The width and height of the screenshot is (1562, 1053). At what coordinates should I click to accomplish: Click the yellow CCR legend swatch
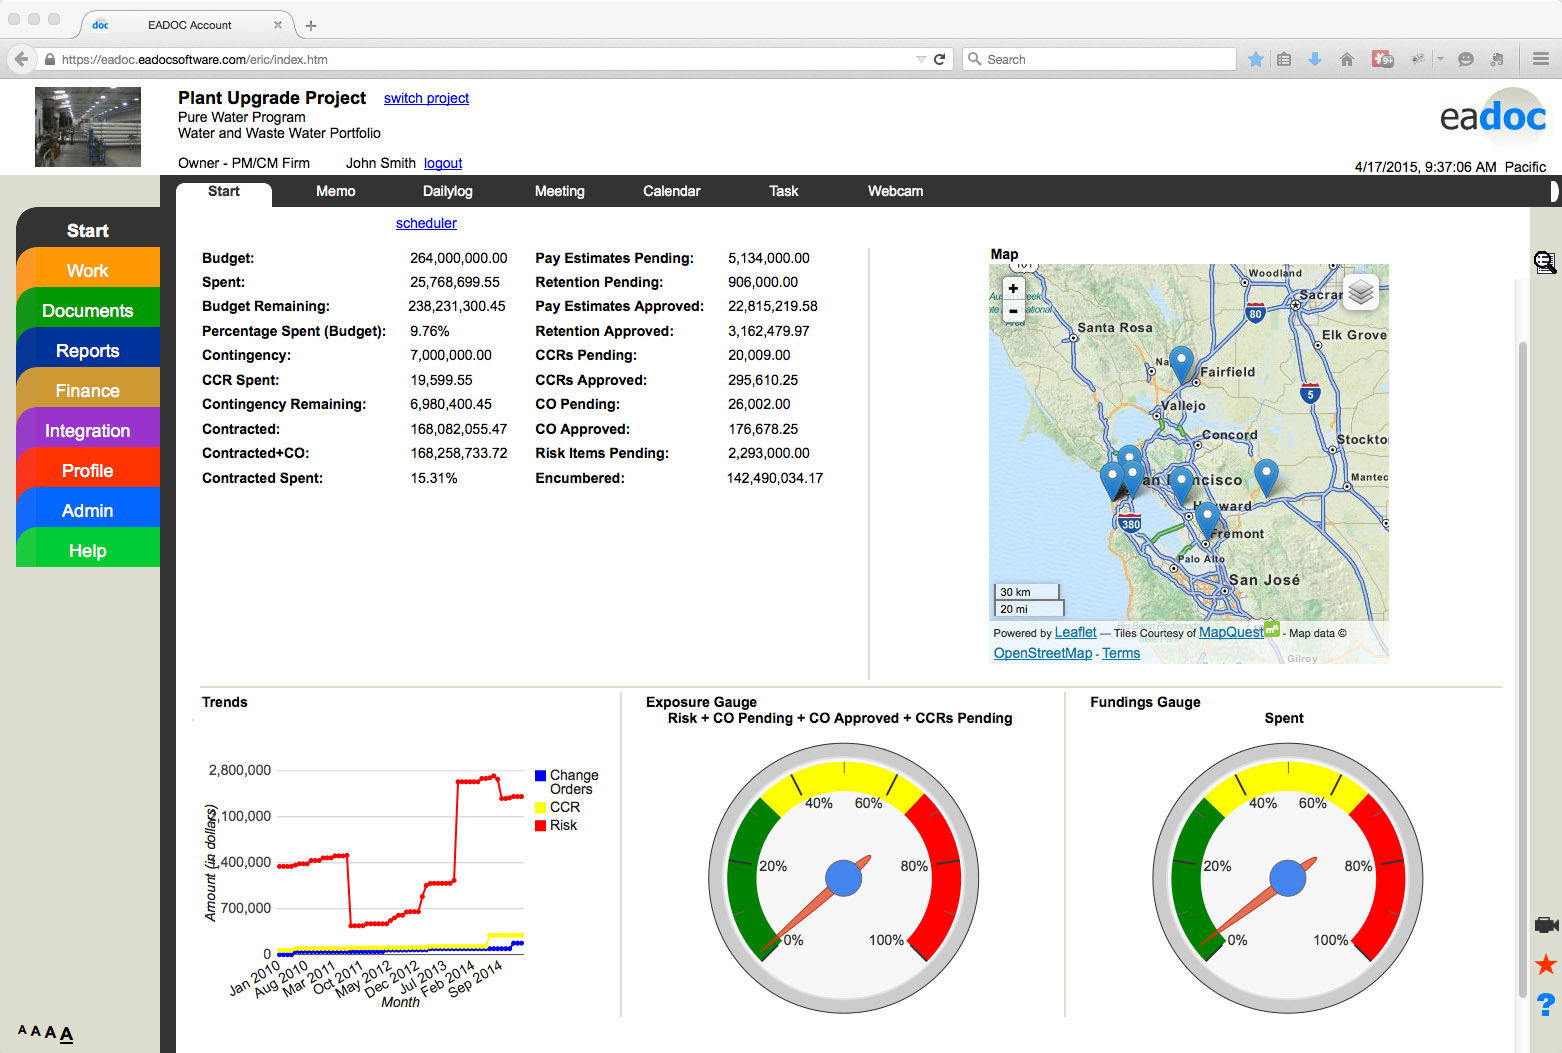click(x=540, y=807)
